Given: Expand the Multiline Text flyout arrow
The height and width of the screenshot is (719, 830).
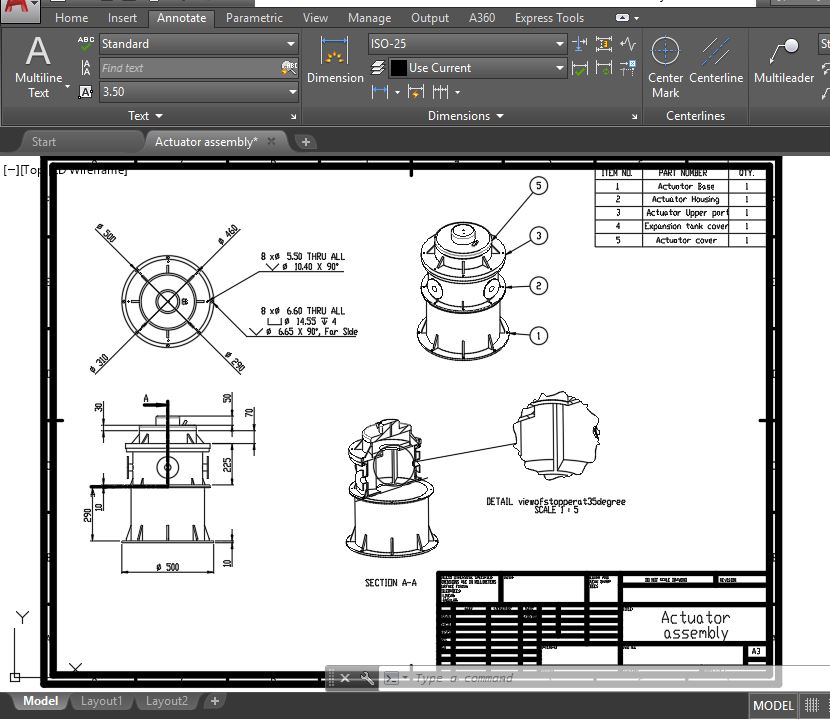Looking at the screenshot, I should (x=67, y=86).
